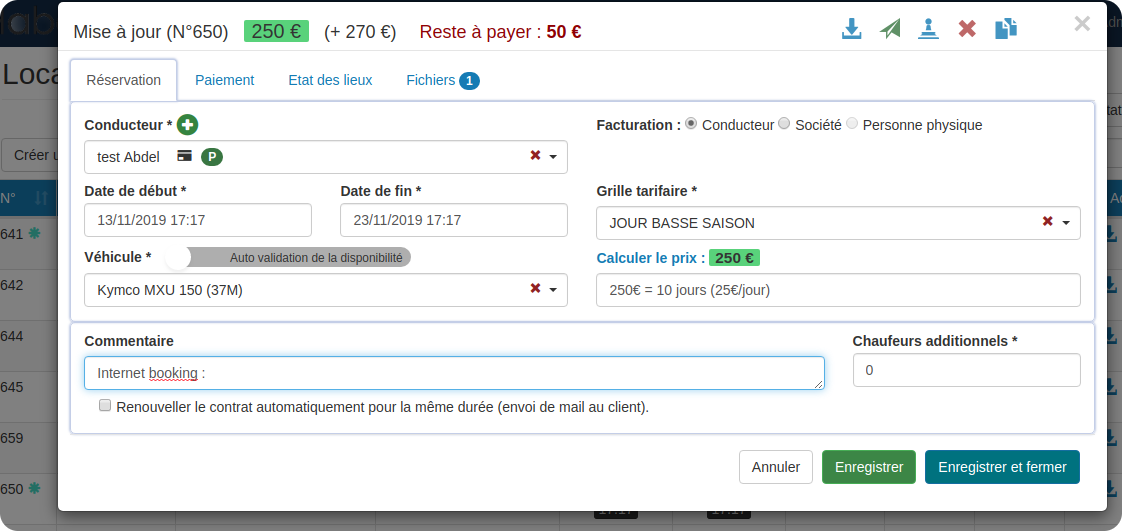Add a new conducteur with green plus
This screenshot has width=1122, height=531.
[x=187, y=125]
